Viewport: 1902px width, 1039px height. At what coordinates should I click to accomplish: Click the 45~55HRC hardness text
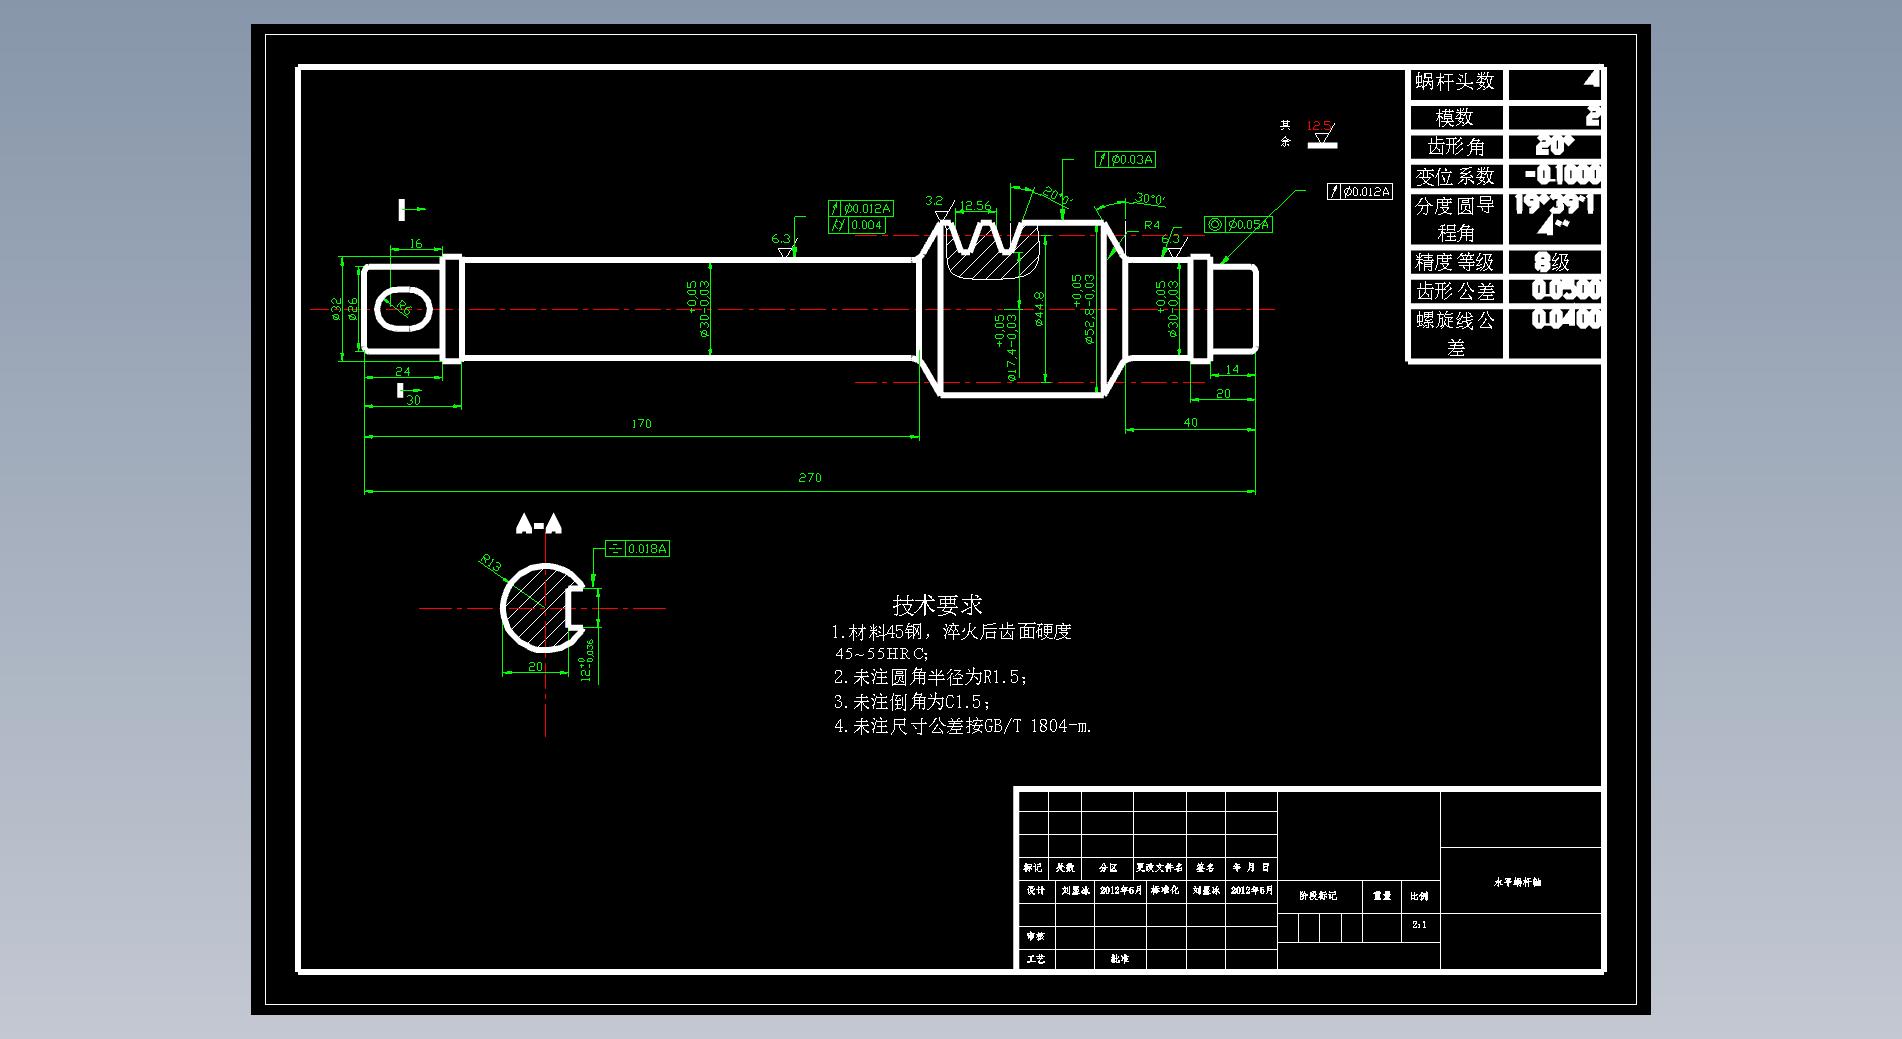coord(882,654)
